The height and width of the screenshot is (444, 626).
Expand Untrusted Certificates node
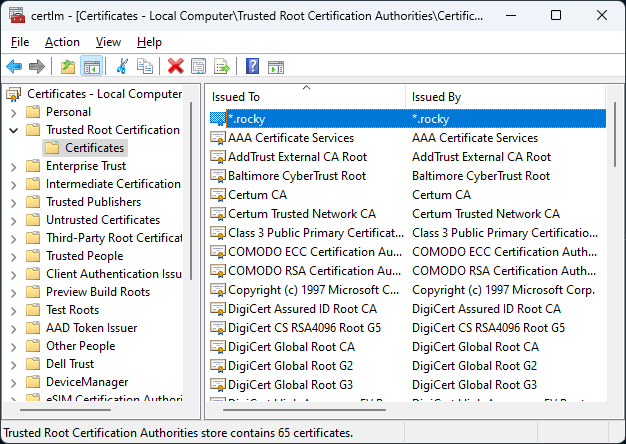pyautogui.click(x=14, y=221)
